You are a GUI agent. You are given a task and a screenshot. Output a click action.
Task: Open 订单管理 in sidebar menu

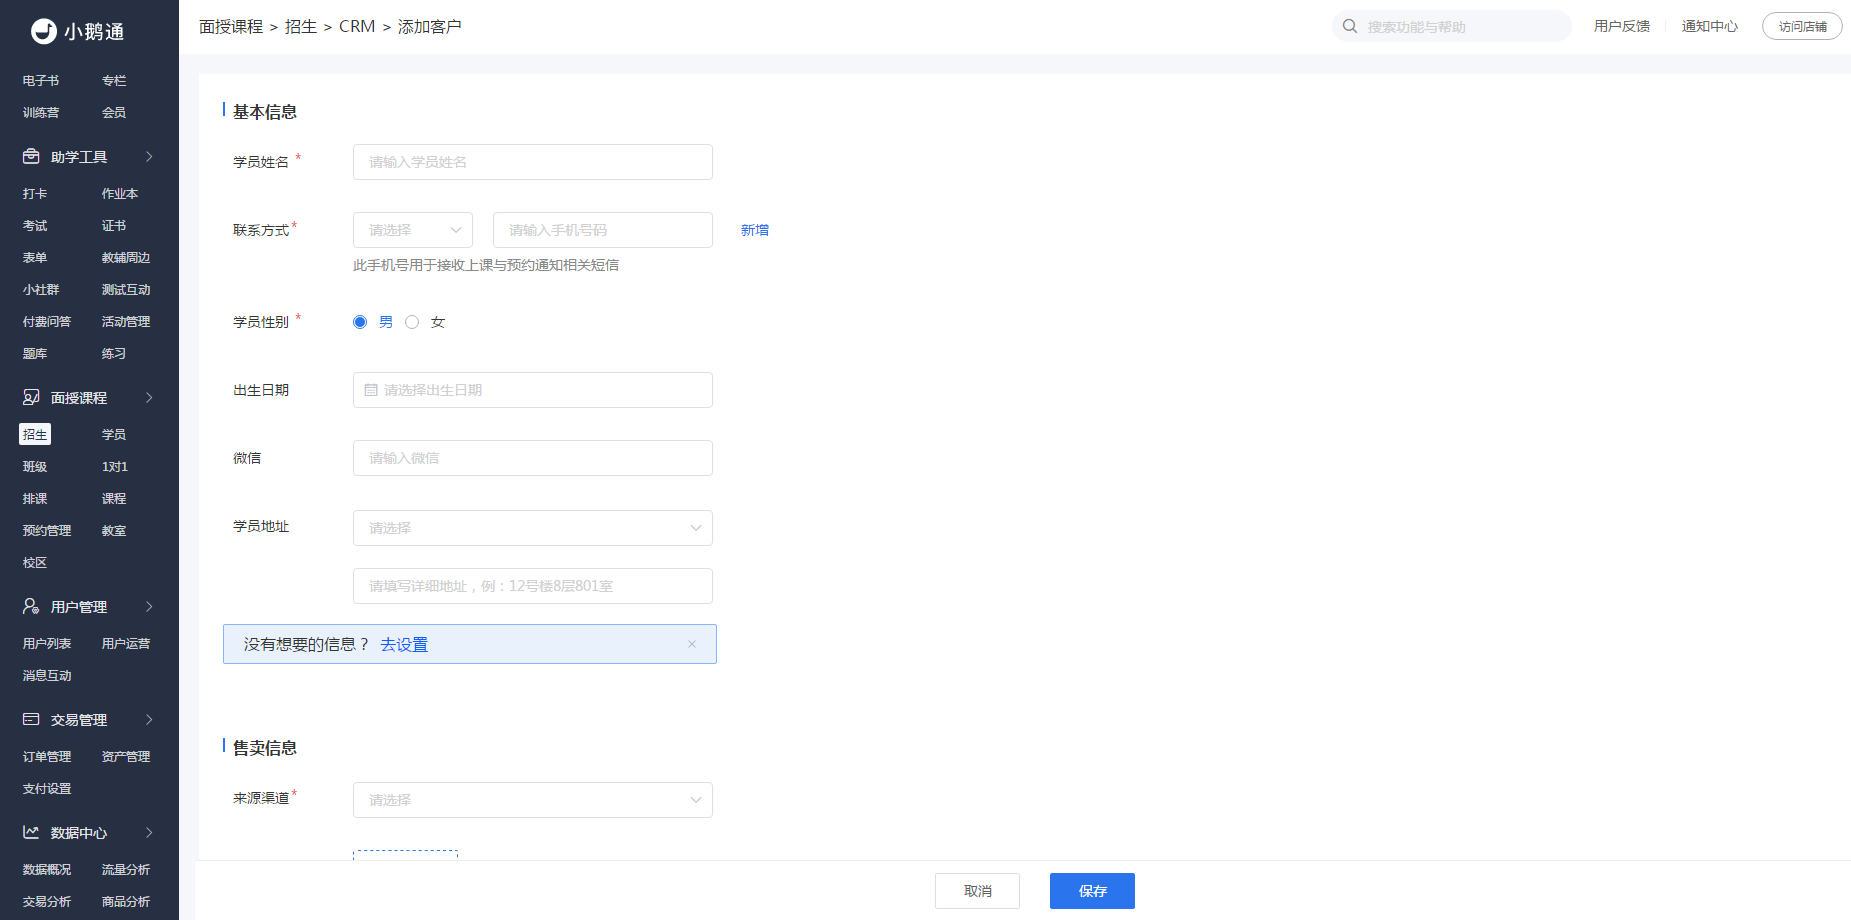pos(47,757)
